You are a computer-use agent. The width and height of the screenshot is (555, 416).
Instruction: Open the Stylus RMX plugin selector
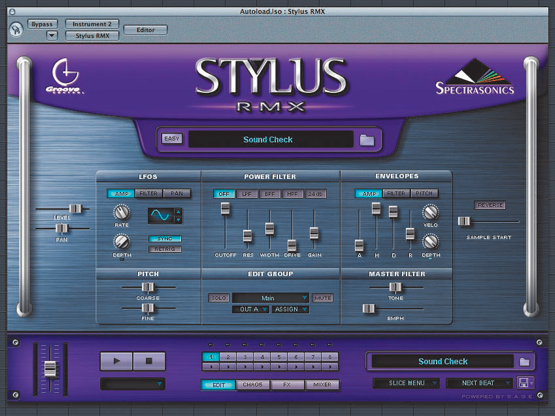coord(92,36)
